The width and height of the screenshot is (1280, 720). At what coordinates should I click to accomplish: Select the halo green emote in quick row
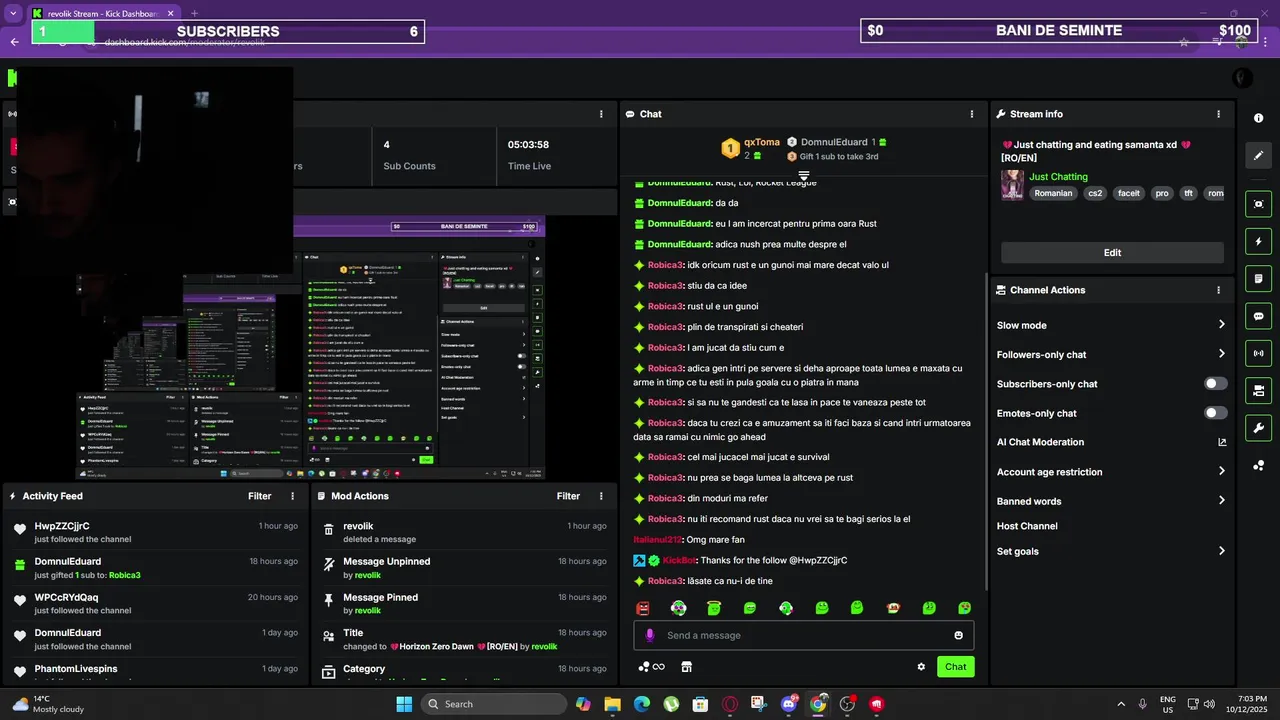click(714, 608)
